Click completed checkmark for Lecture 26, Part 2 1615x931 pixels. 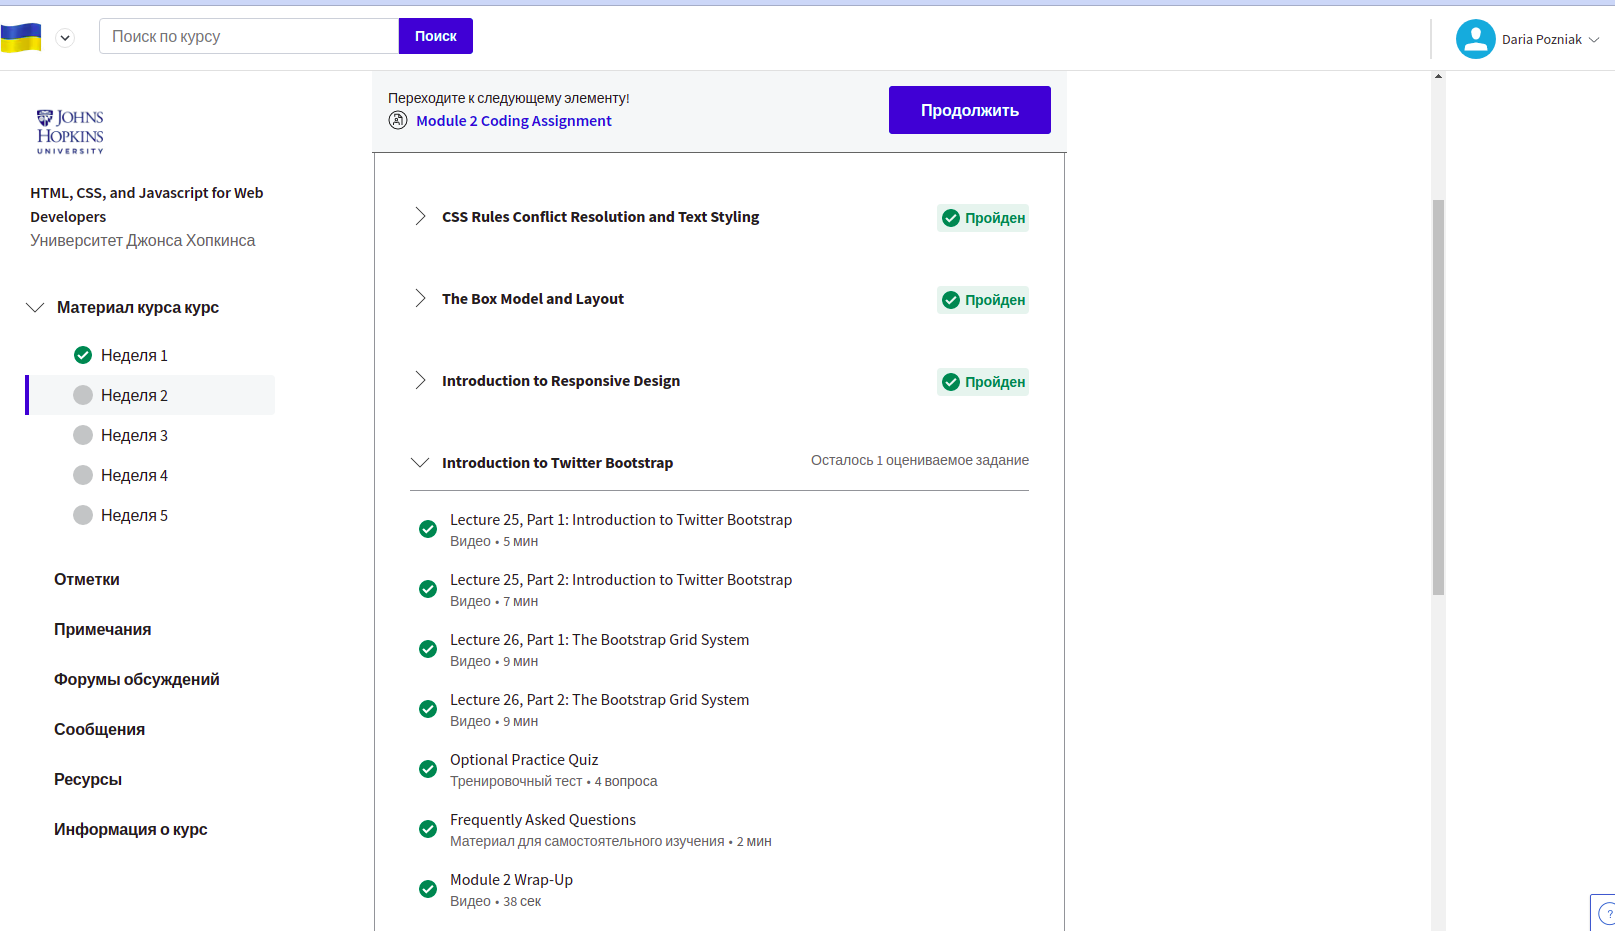(x=428, y=709)
